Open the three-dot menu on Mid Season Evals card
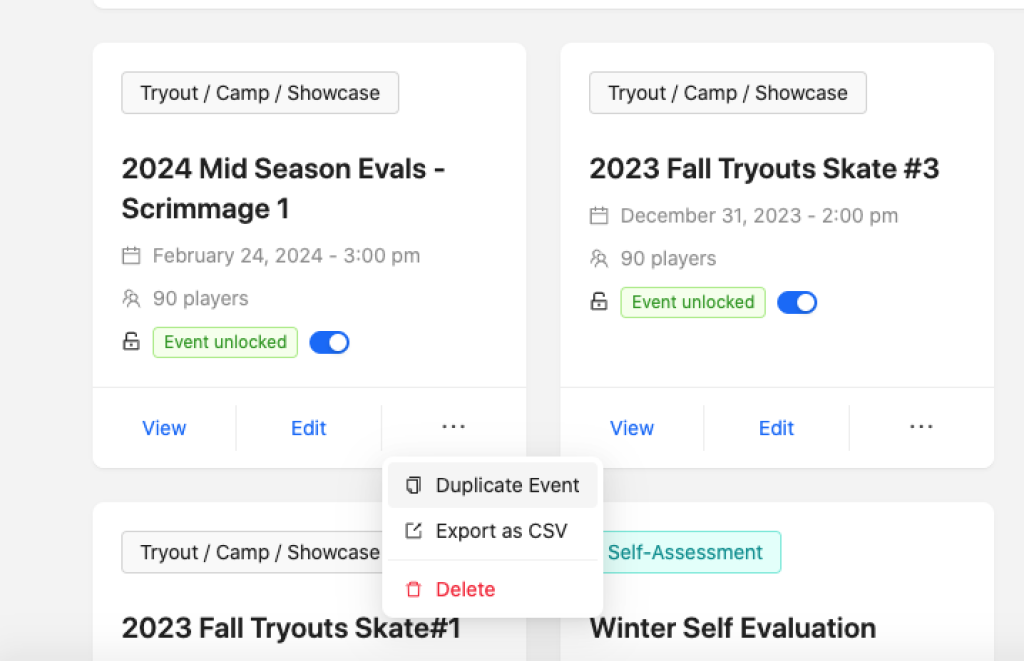The image size is (1024, 661). coord(453,427)
